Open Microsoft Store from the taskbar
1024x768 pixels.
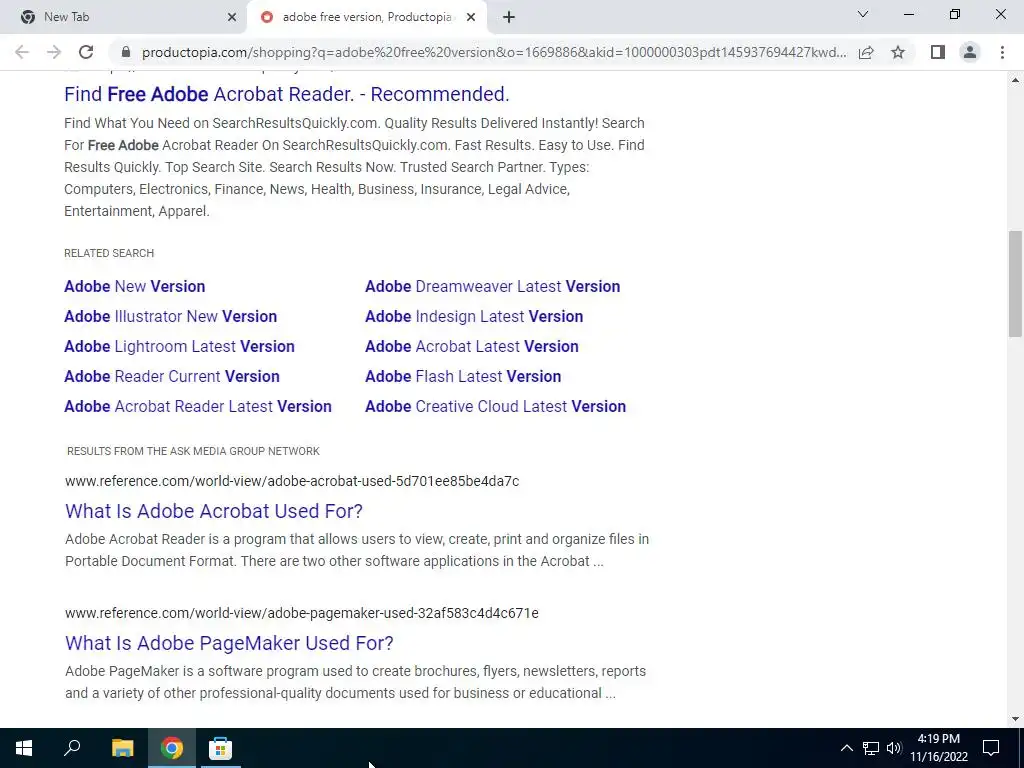pyautogui.click(x=220, y=748)
